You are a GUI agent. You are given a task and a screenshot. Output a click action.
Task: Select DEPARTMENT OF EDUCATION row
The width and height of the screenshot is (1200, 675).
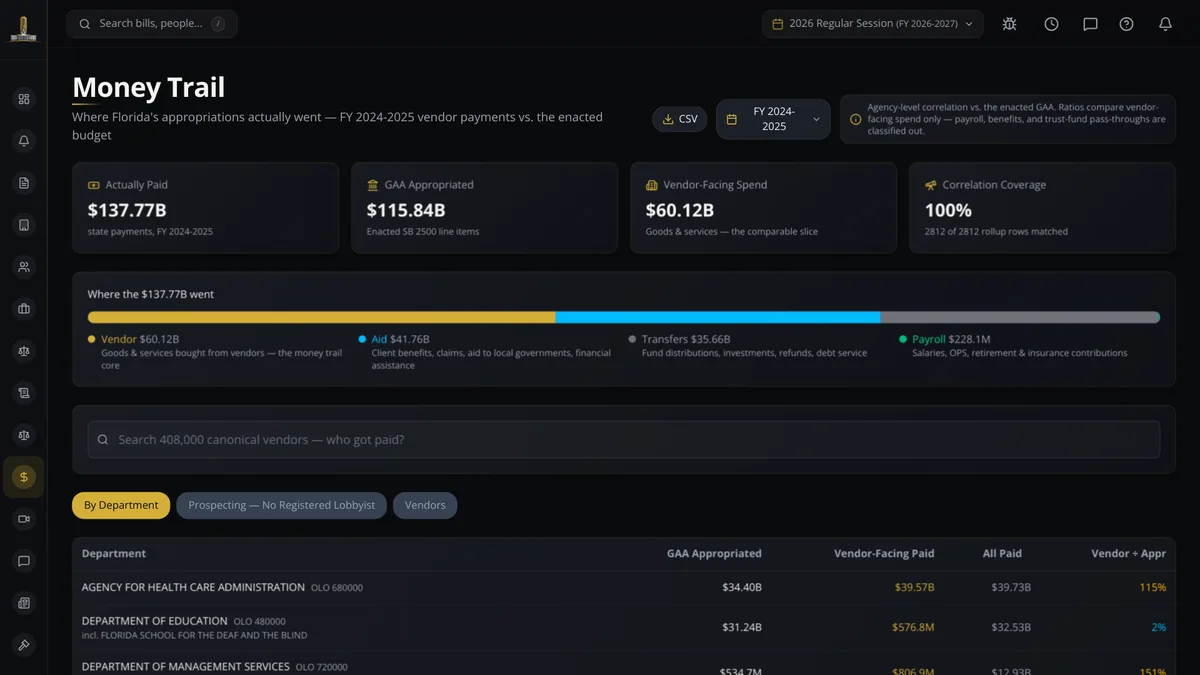[x=624, y=628]
